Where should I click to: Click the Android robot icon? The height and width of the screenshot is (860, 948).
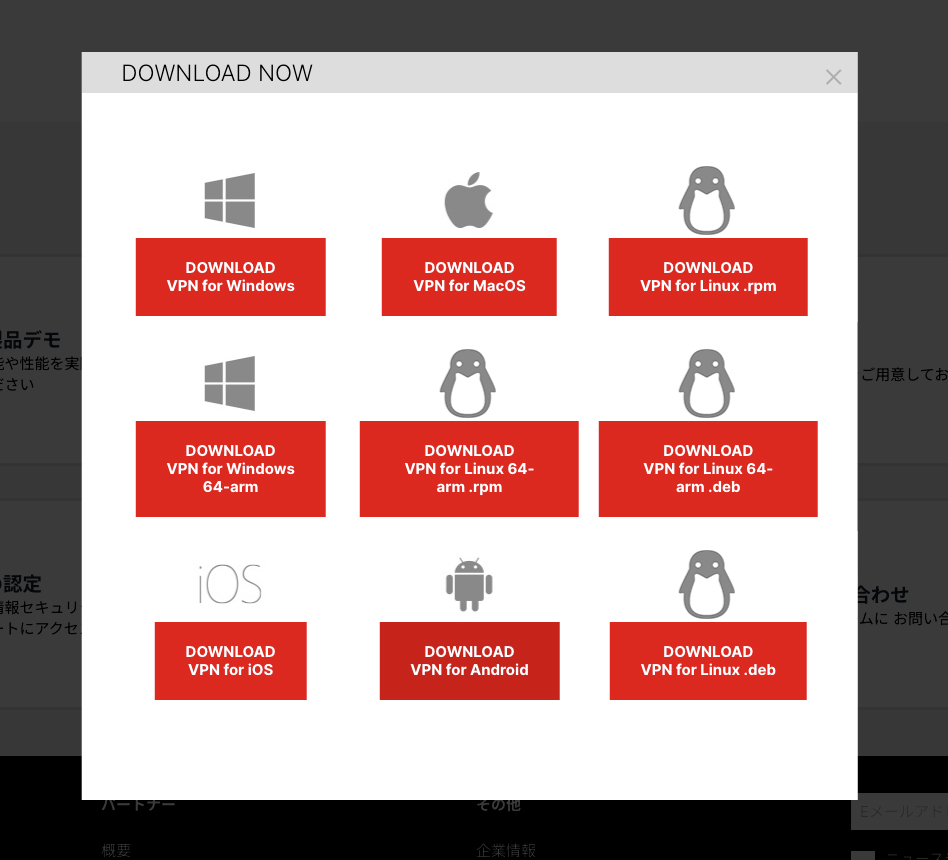tap(469, 585)
